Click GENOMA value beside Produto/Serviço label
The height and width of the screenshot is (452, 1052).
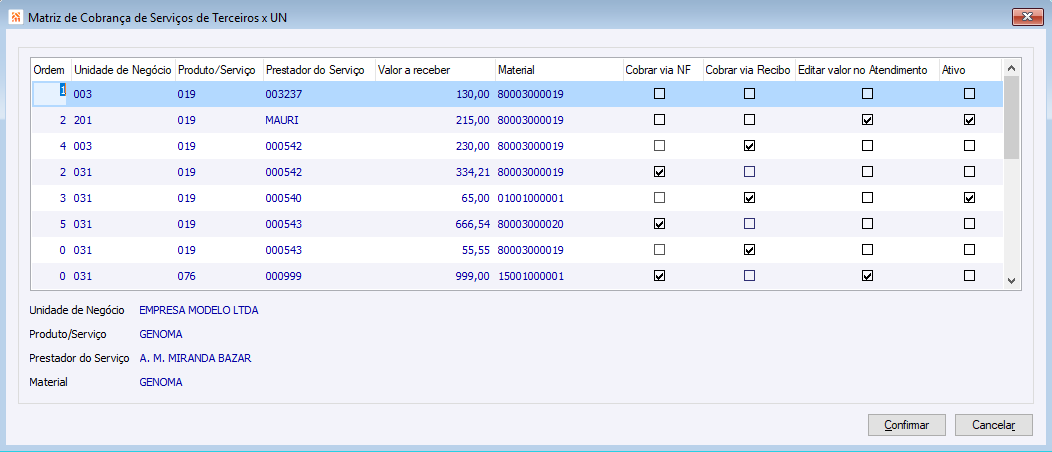pyautogui.click(x=161, y=334)
